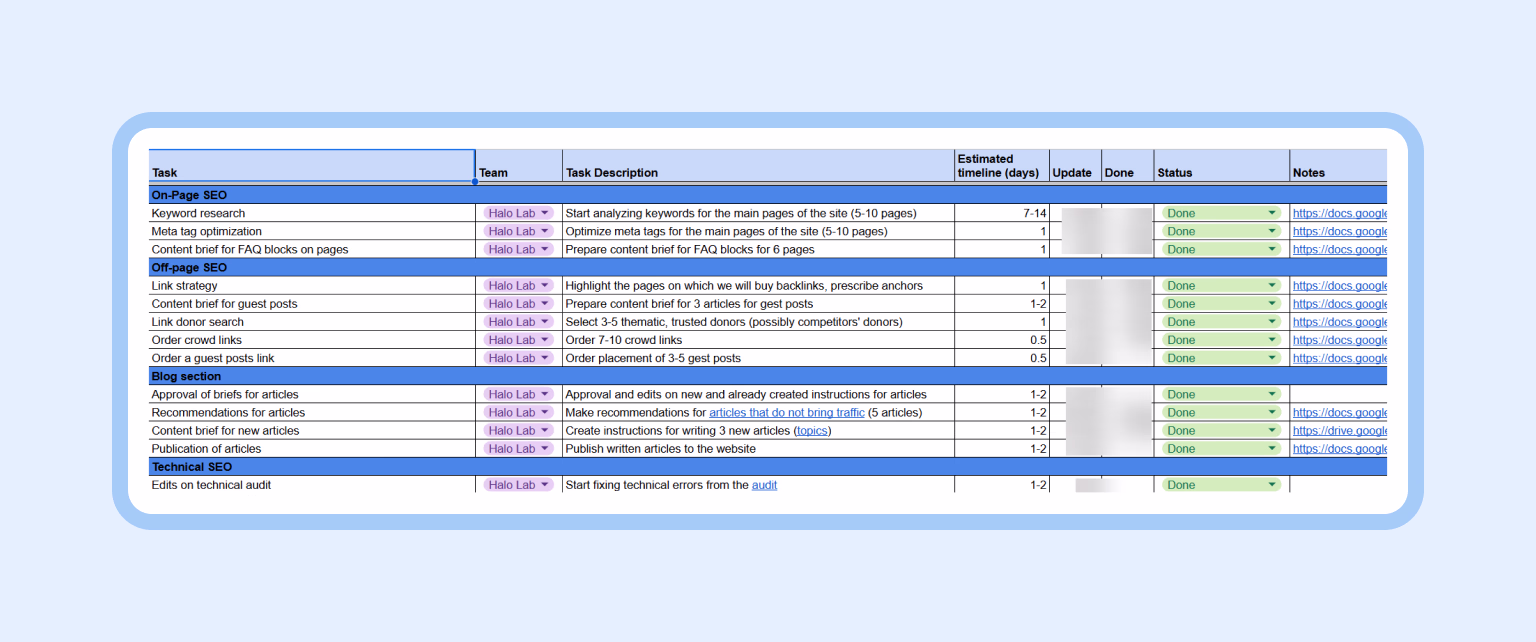Screen dimensions: 1536x642
Task: Select the Team column header
Action: [x=519, y=166]
